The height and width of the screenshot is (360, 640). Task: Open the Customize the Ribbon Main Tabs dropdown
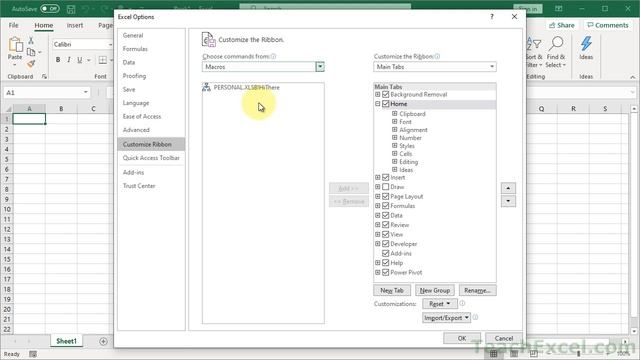coord(492,67)
